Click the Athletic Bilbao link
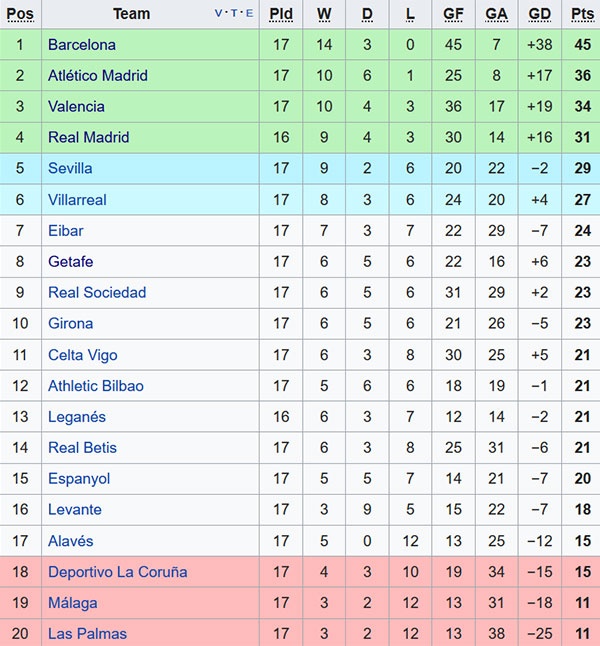This screenshot has height=646, width=600. [95, 386]
